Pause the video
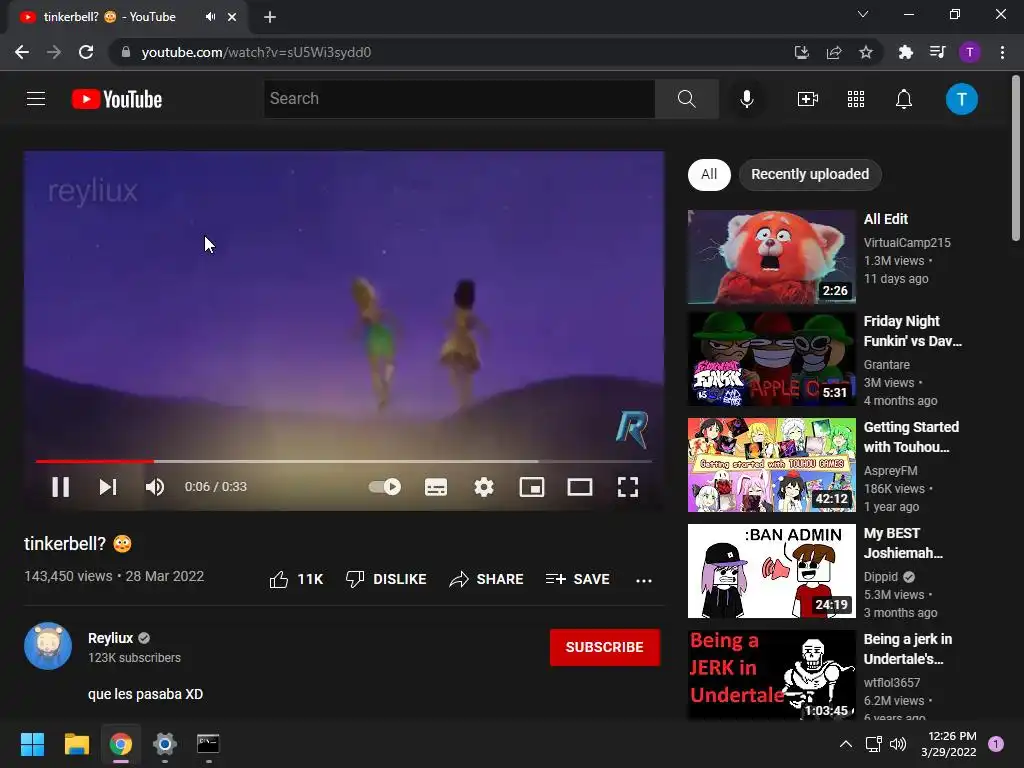1024x768 pixels. point(61,487)
